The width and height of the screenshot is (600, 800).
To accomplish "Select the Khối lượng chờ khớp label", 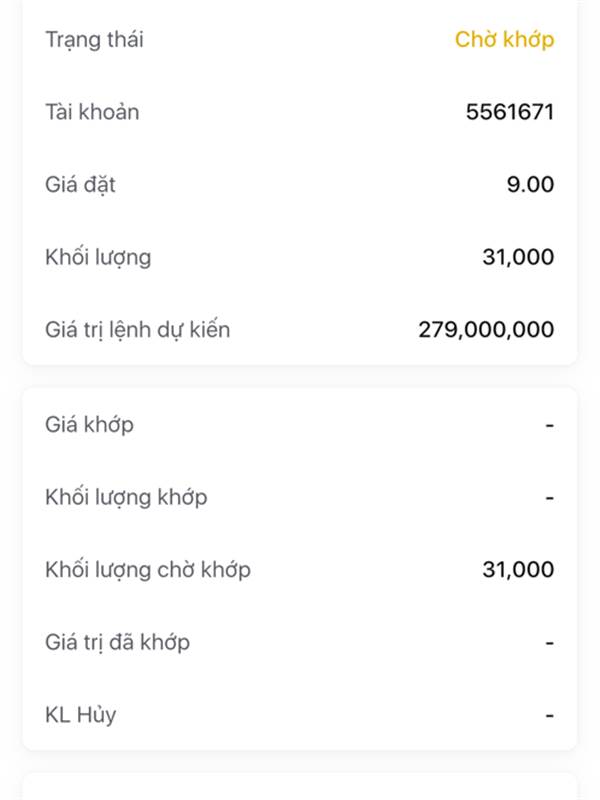I will (x=148, y=570).
